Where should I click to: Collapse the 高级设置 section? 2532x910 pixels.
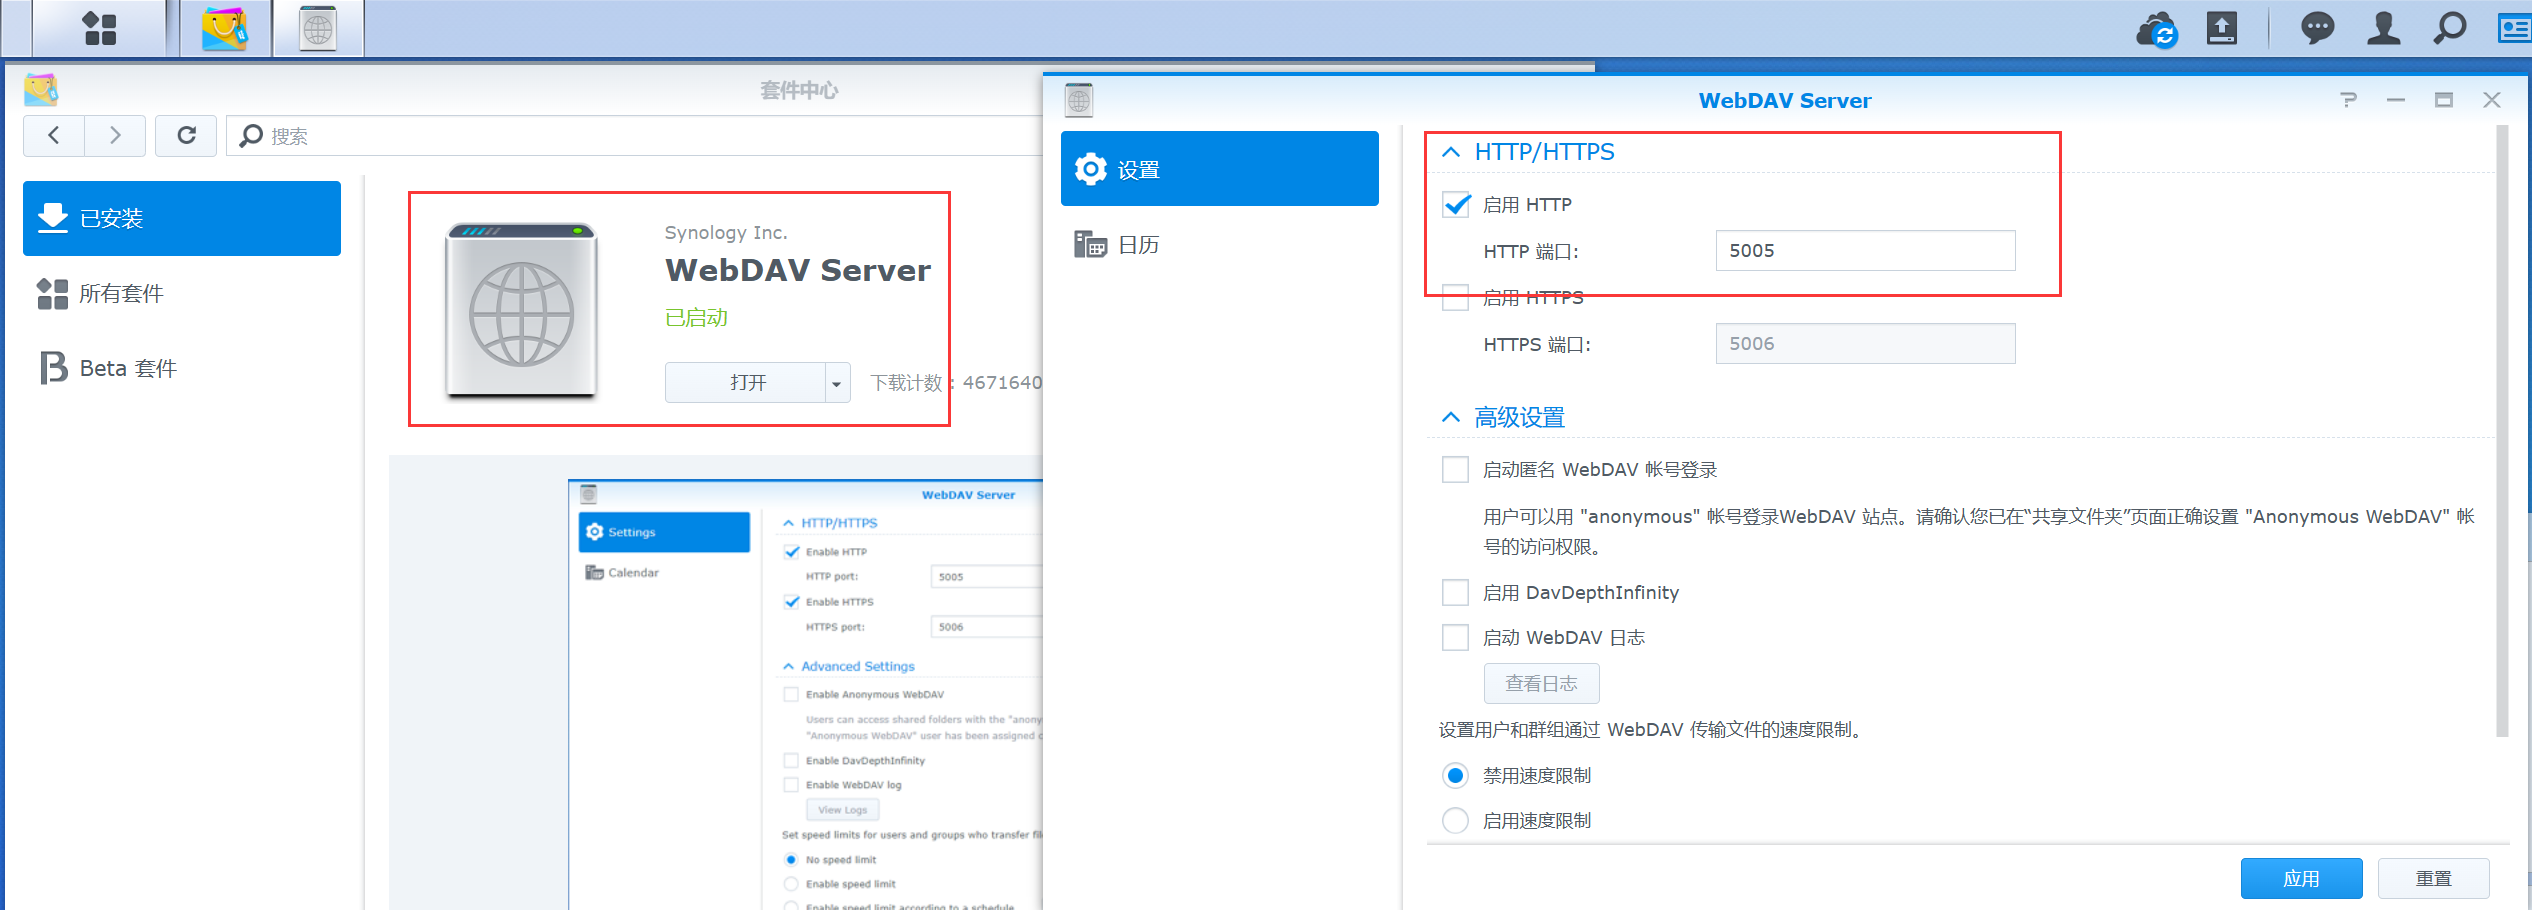[x=1451, y=417]
